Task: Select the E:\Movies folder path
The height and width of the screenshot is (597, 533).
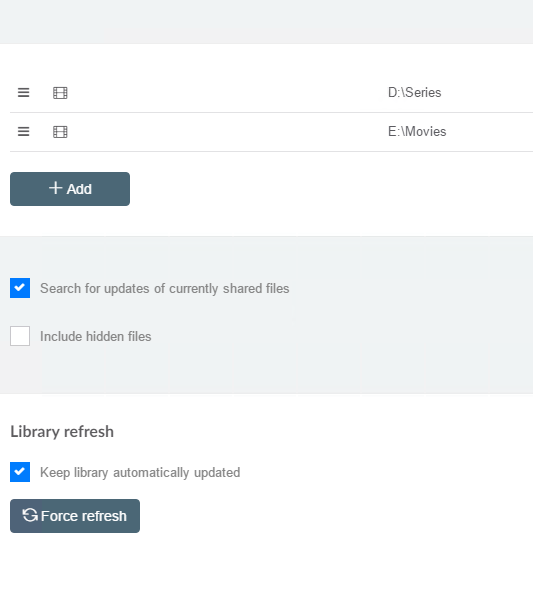Action: click(x=417, y=131)
